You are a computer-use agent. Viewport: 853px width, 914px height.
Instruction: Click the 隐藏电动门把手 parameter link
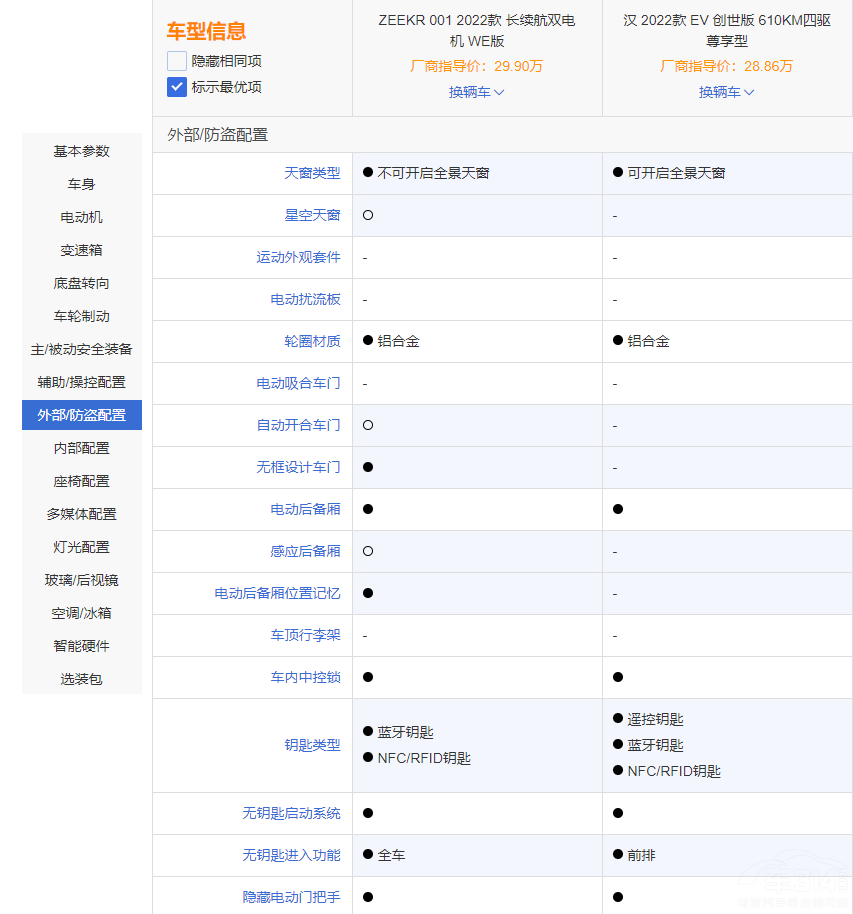294,898
